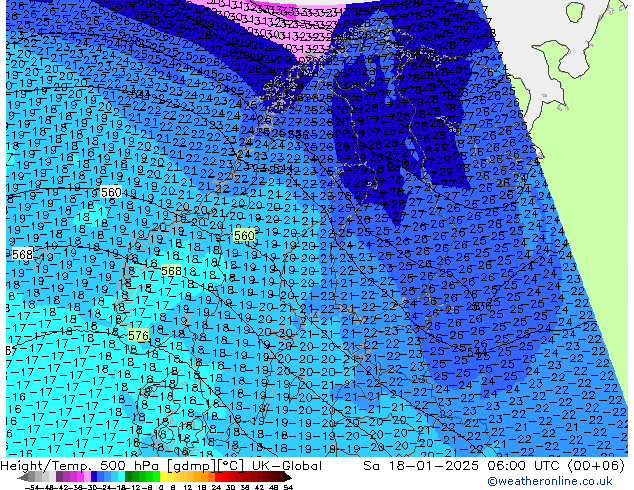This screenshot has height=490, width=634.
Task: Click the dark maroon arrow end of color scale
Action: coord(288,477)
